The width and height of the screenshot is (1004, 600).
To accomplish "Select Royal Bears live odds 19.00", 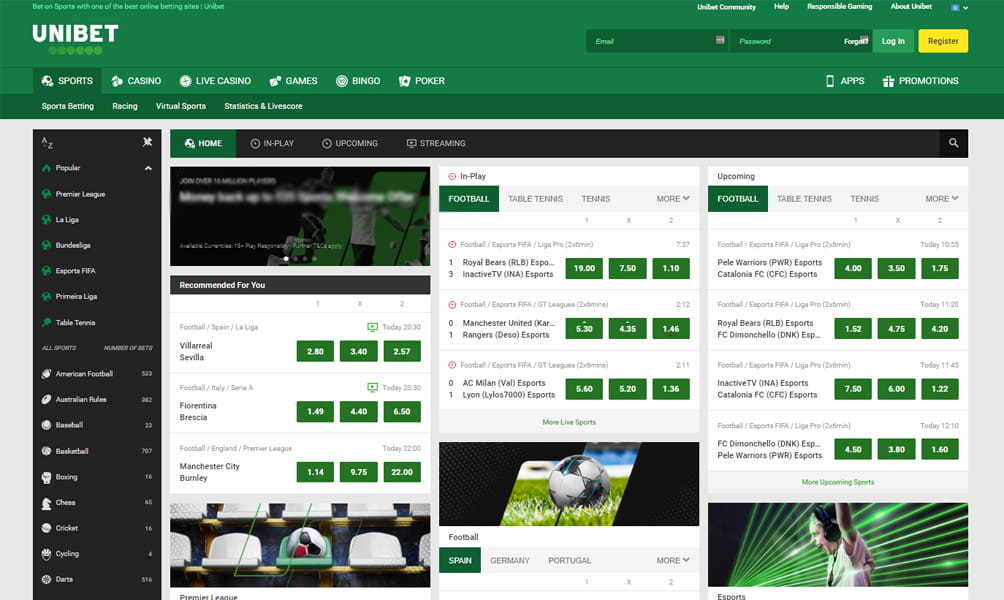I will click(x=584, y=268).
